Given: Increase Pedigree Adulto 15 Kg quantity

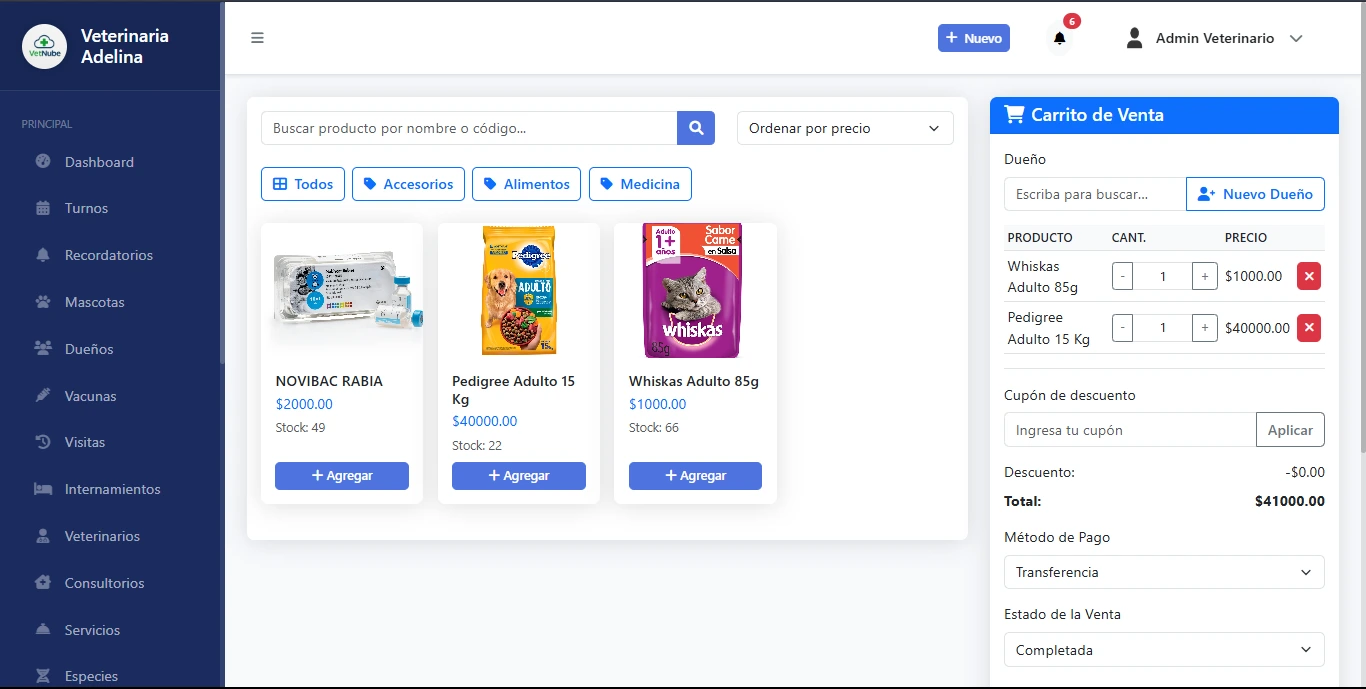Looking at the screenshot, I should [1204, 328].
